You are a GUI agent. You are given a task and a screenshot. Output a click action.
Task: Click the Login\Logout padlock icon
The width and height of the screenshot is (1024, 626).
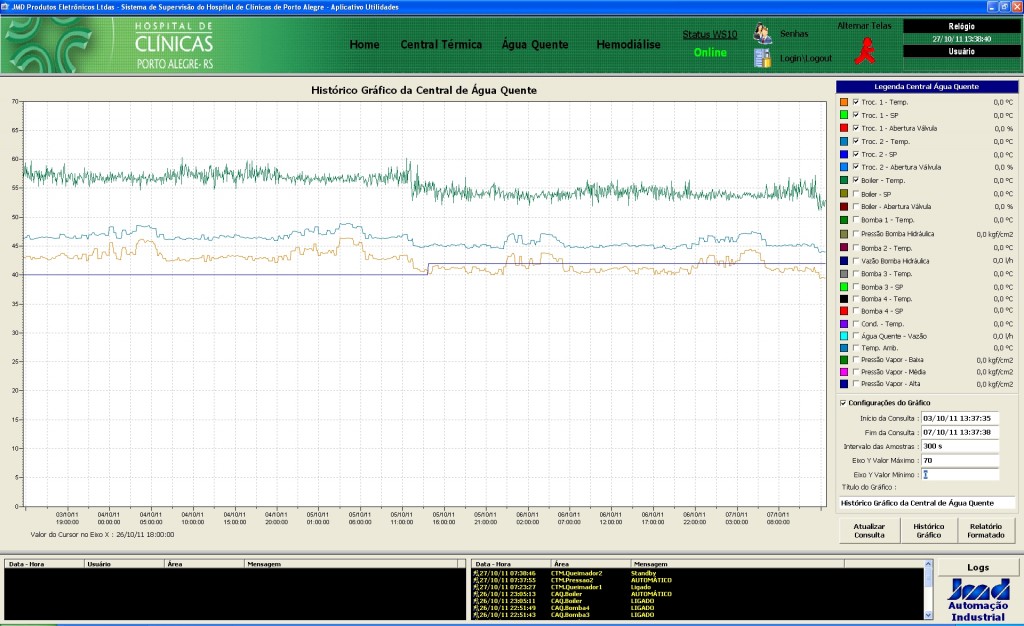click(x=762, y=58)
